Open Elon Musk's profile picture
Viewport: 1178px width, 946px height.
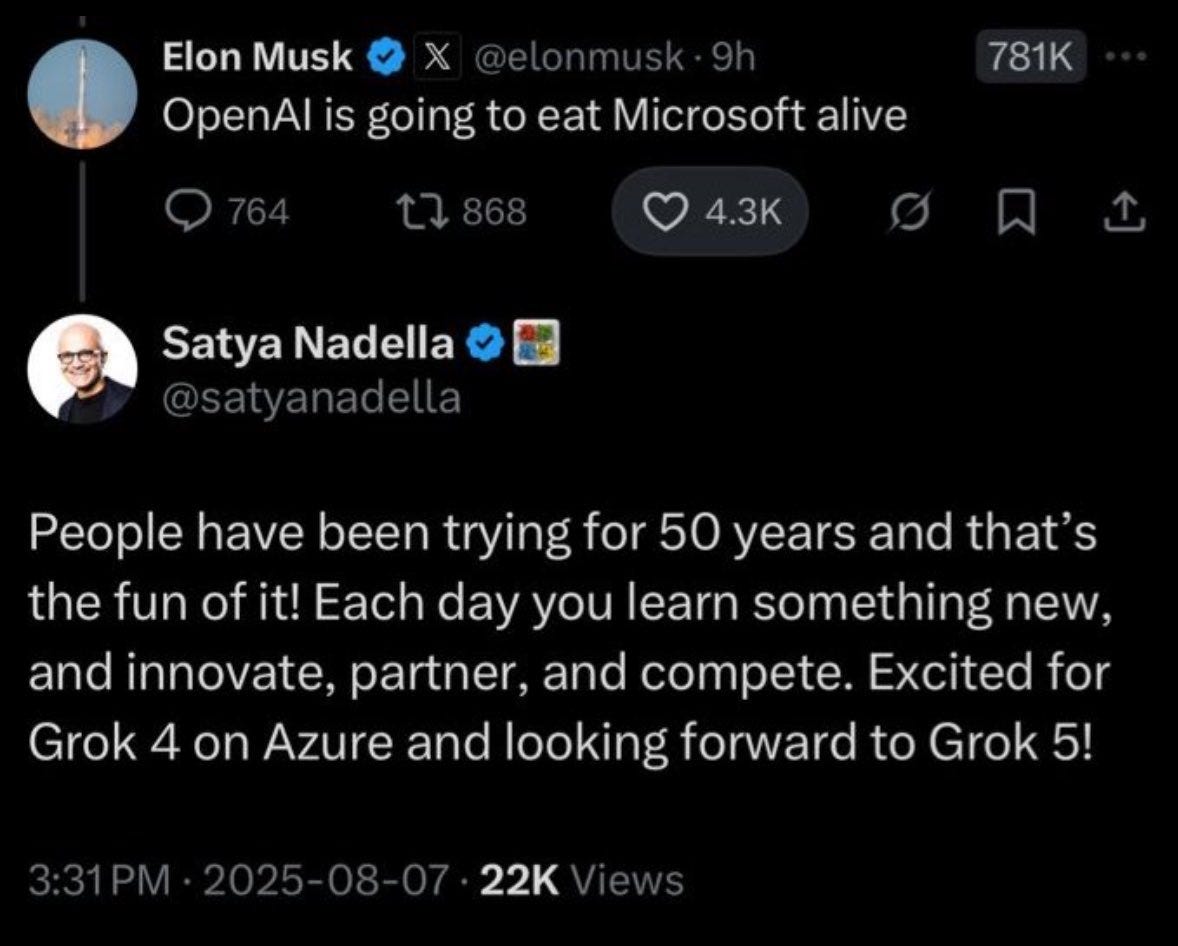pos(80,97)
